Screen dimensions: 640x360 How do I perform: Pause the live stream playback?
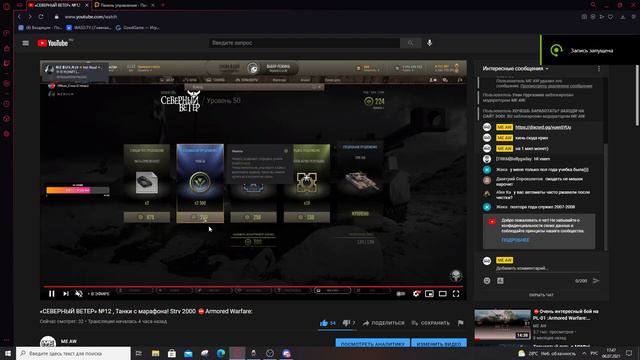(x=52, y=293)
